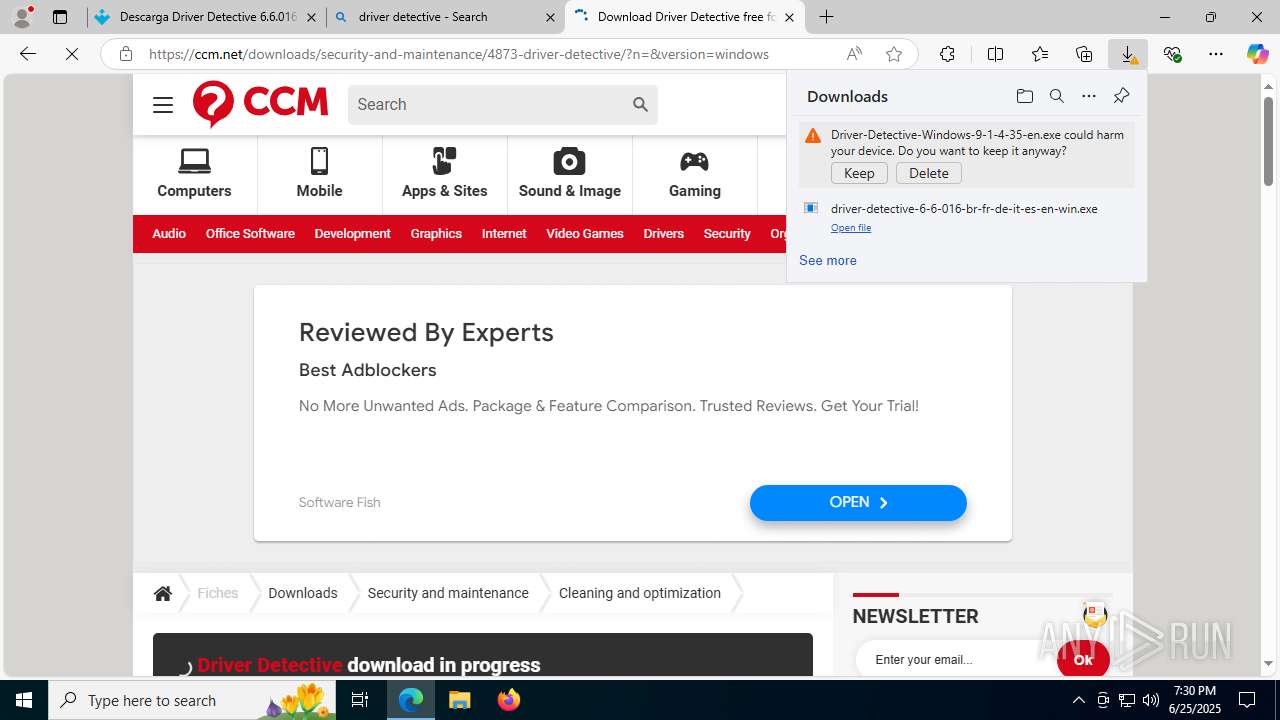The height and width of the screenshot is (720, 1280).
Task: Pin the Downloads panel
Action: click(1121, 96)
